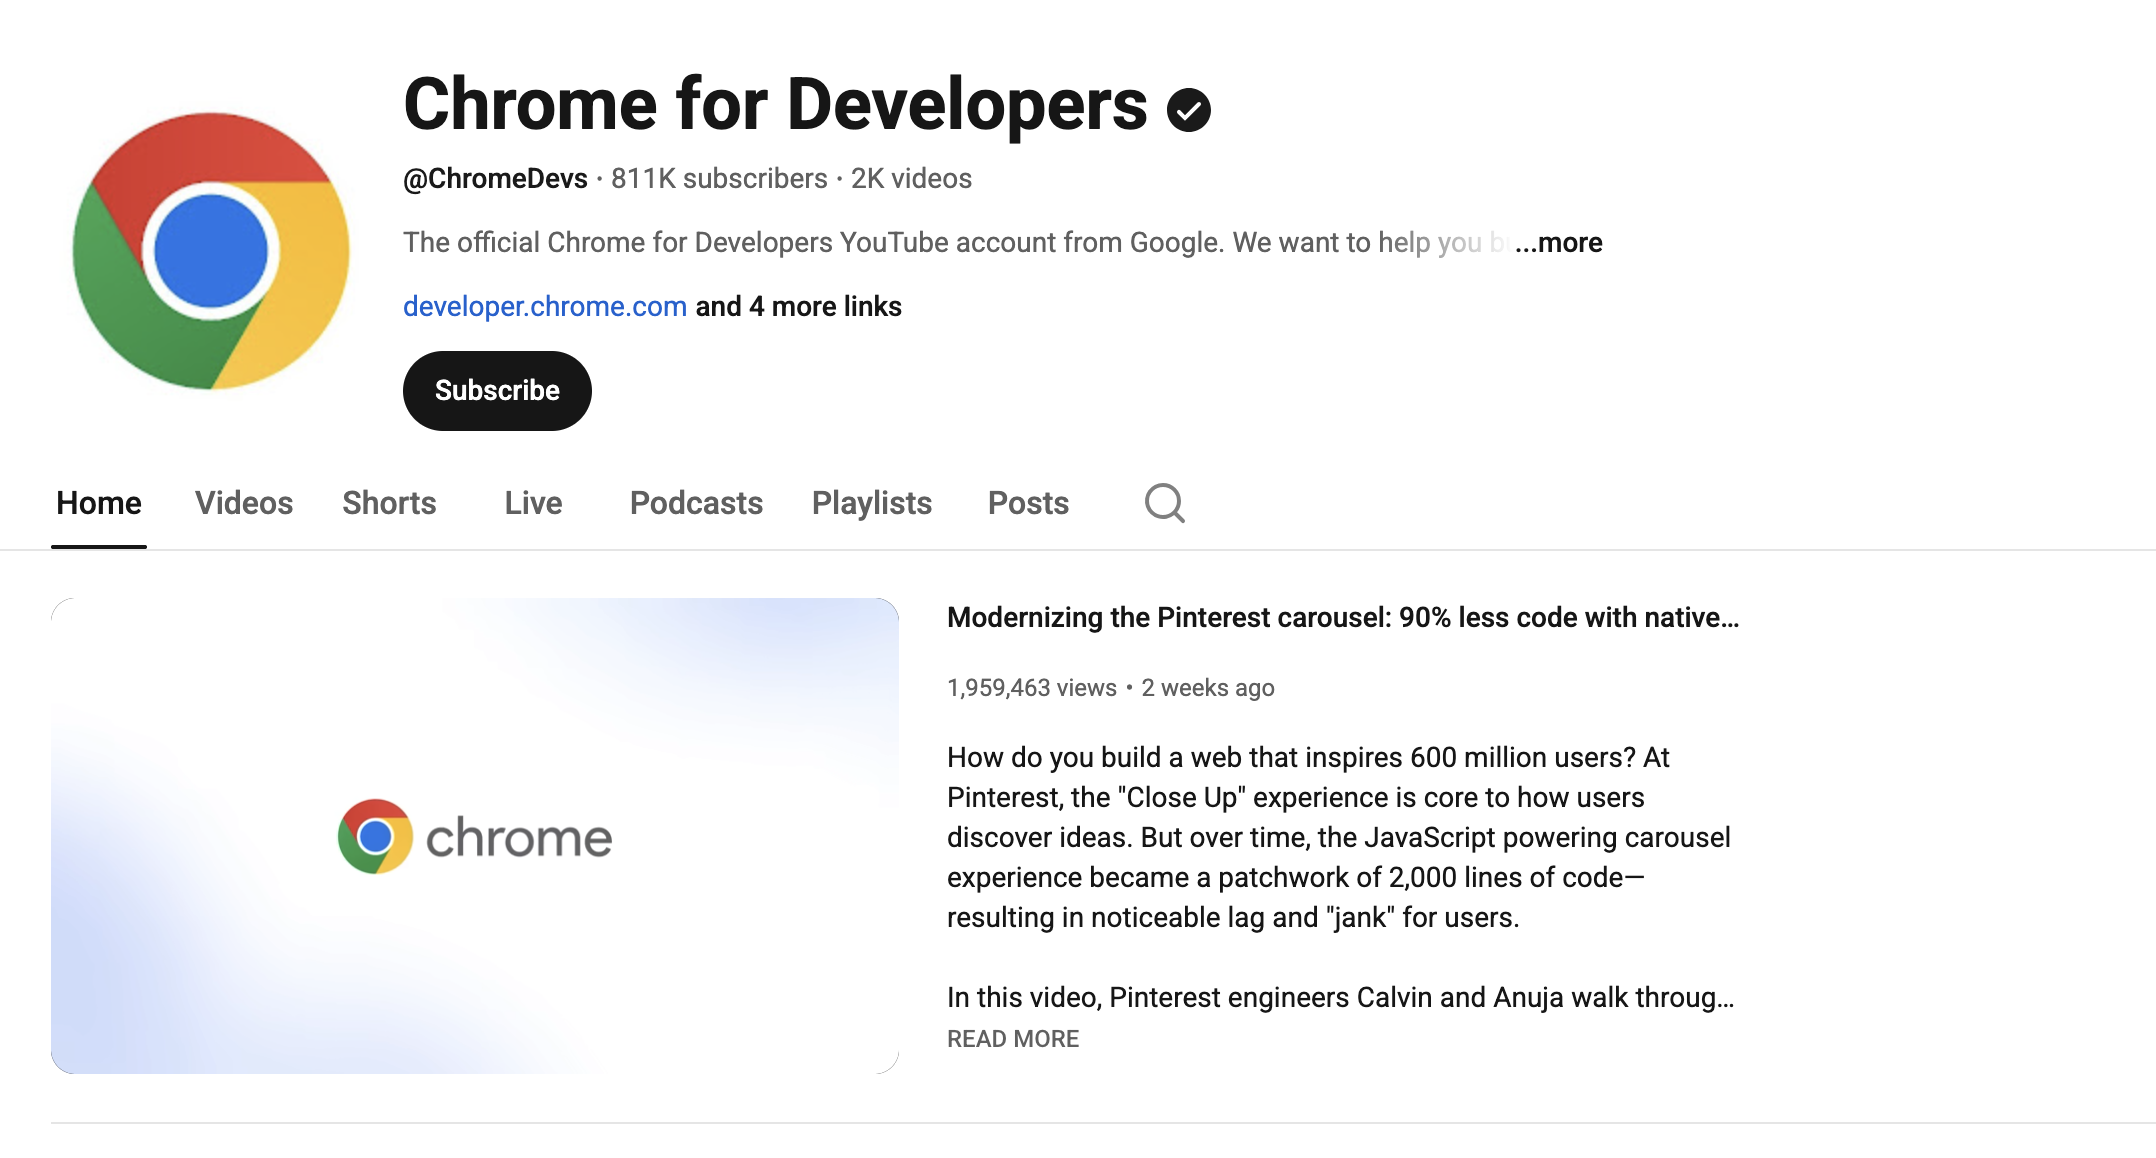Show the 'and 4 more links' list

pos(799,306)
